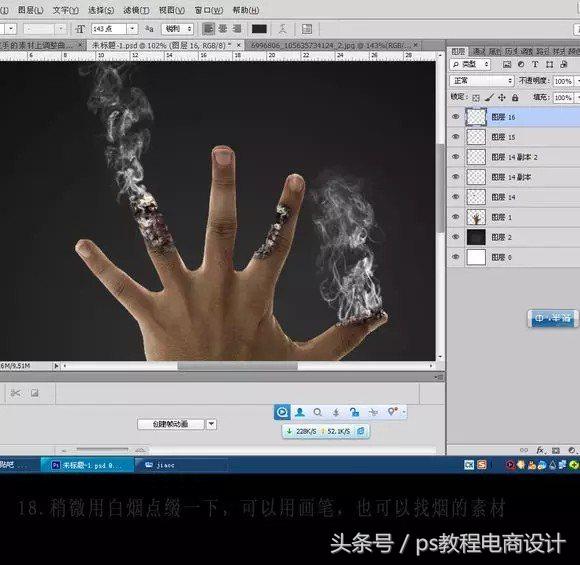Switch to the 6996806 jpg document tab
The image size is (580, 565).
[x=334, y=46]
